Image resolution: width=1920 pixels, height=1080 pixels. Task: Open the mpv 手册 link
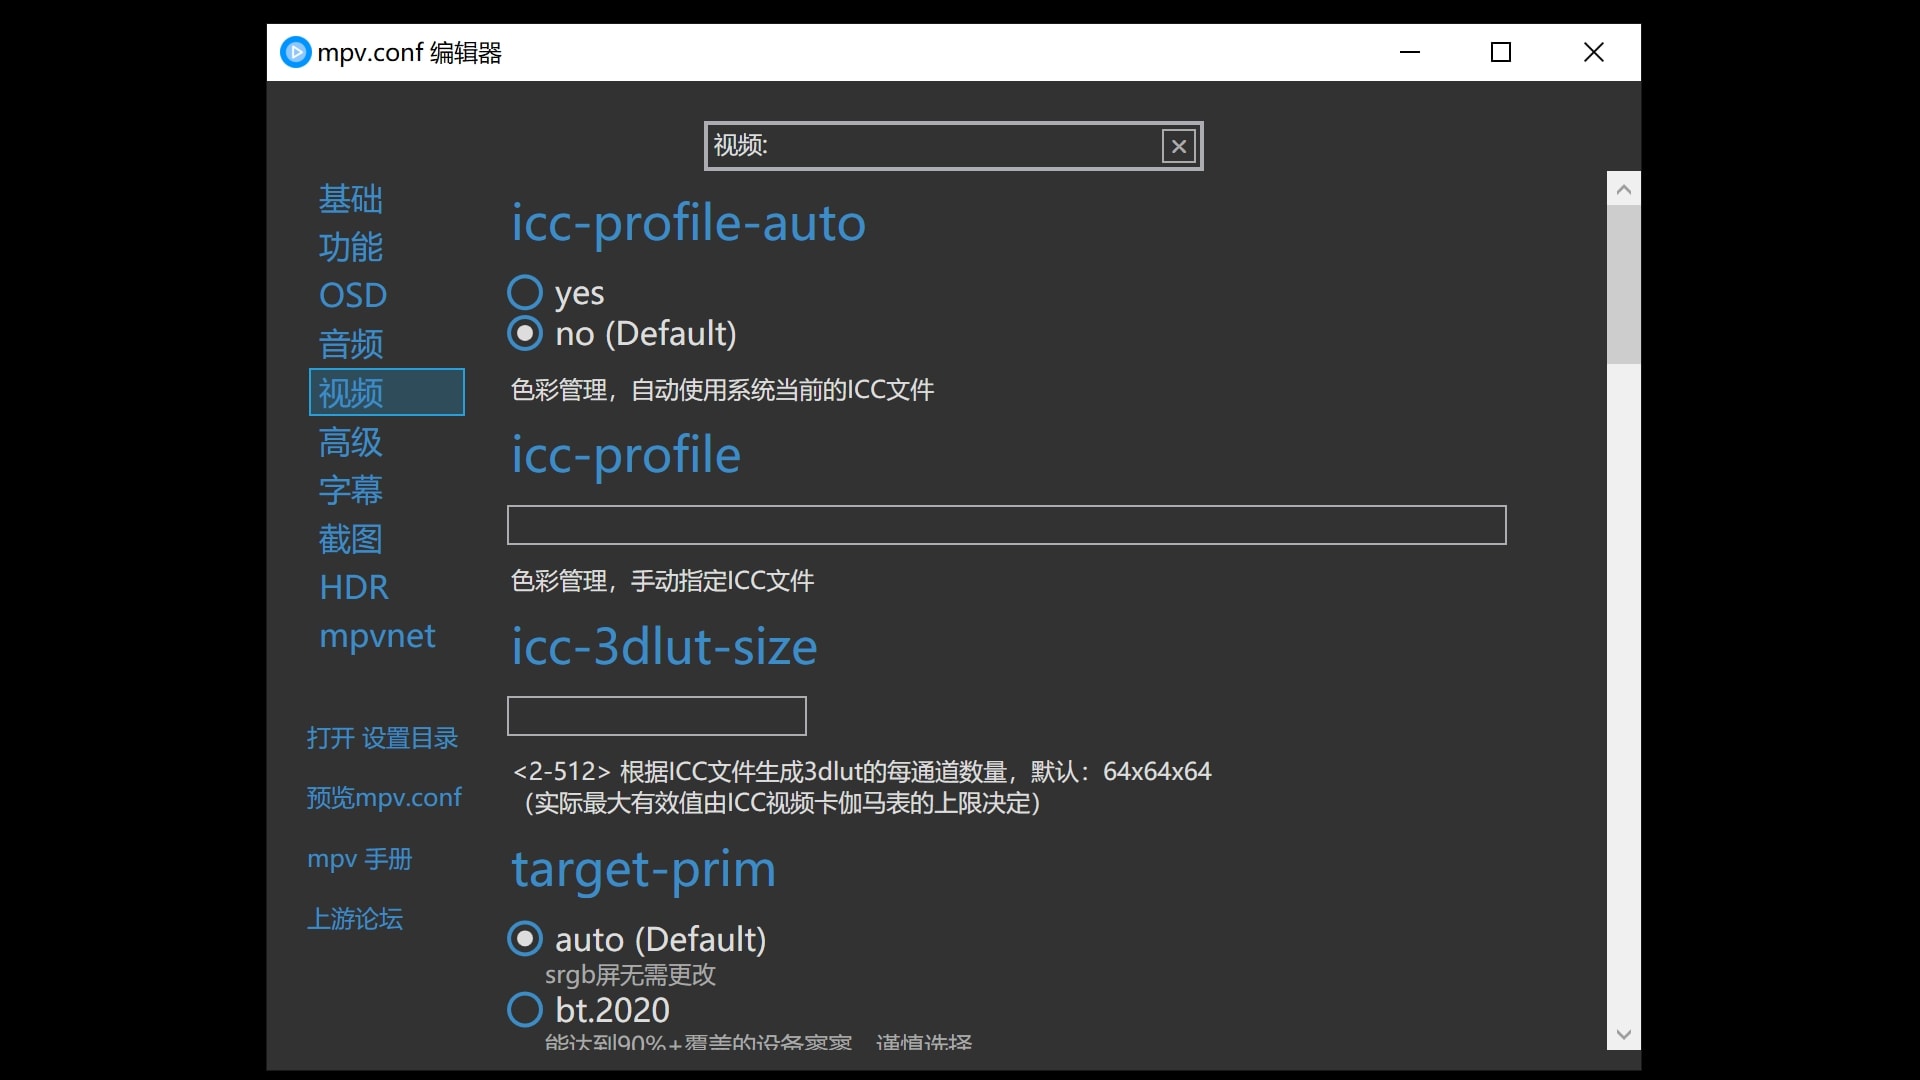click(x=359, y=859)
